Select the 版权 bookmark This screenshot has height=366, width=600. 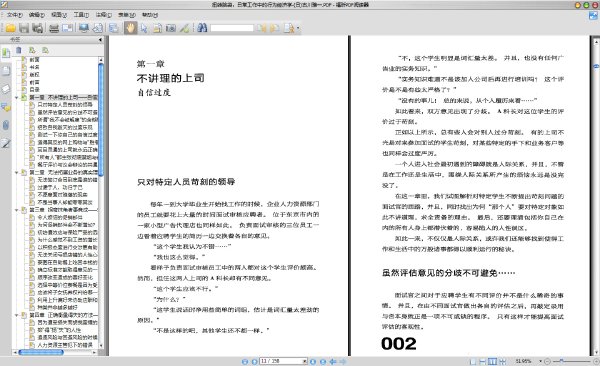coord(35,75)
